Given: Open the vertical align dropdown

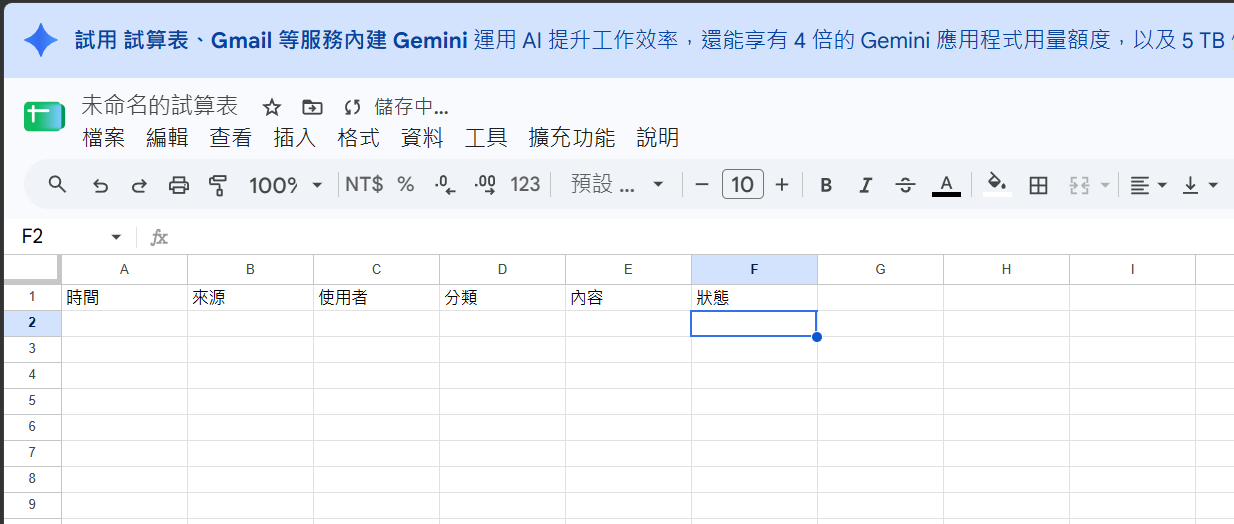Looking at the screenshot, I should click(x=1200, y=185).
